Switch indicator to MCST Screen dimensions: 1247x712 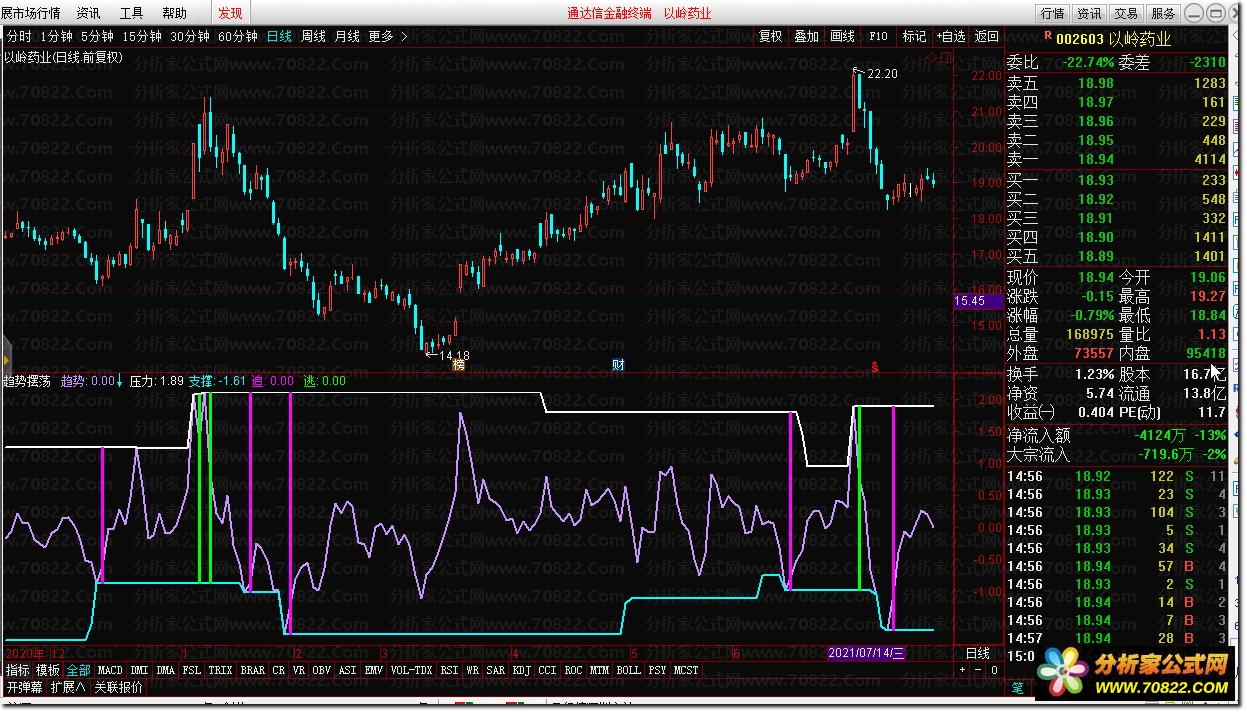click(686, 670)
